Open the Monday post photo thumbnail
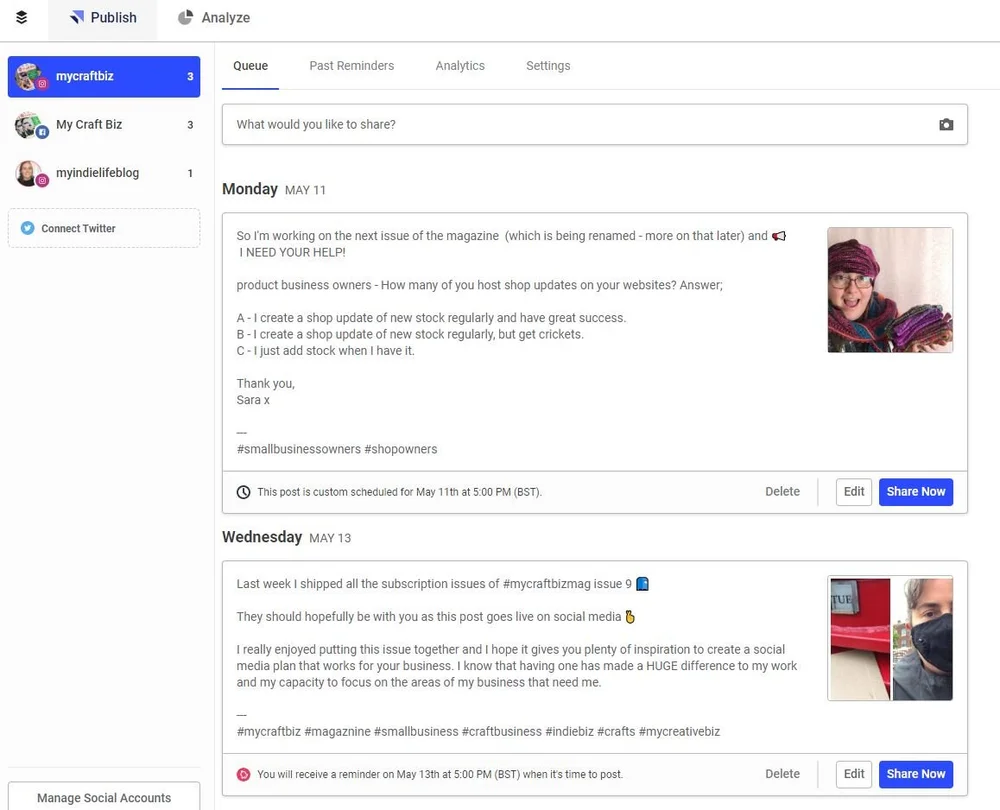Viewport: 1000px width, 810px height. click(890, 290)
